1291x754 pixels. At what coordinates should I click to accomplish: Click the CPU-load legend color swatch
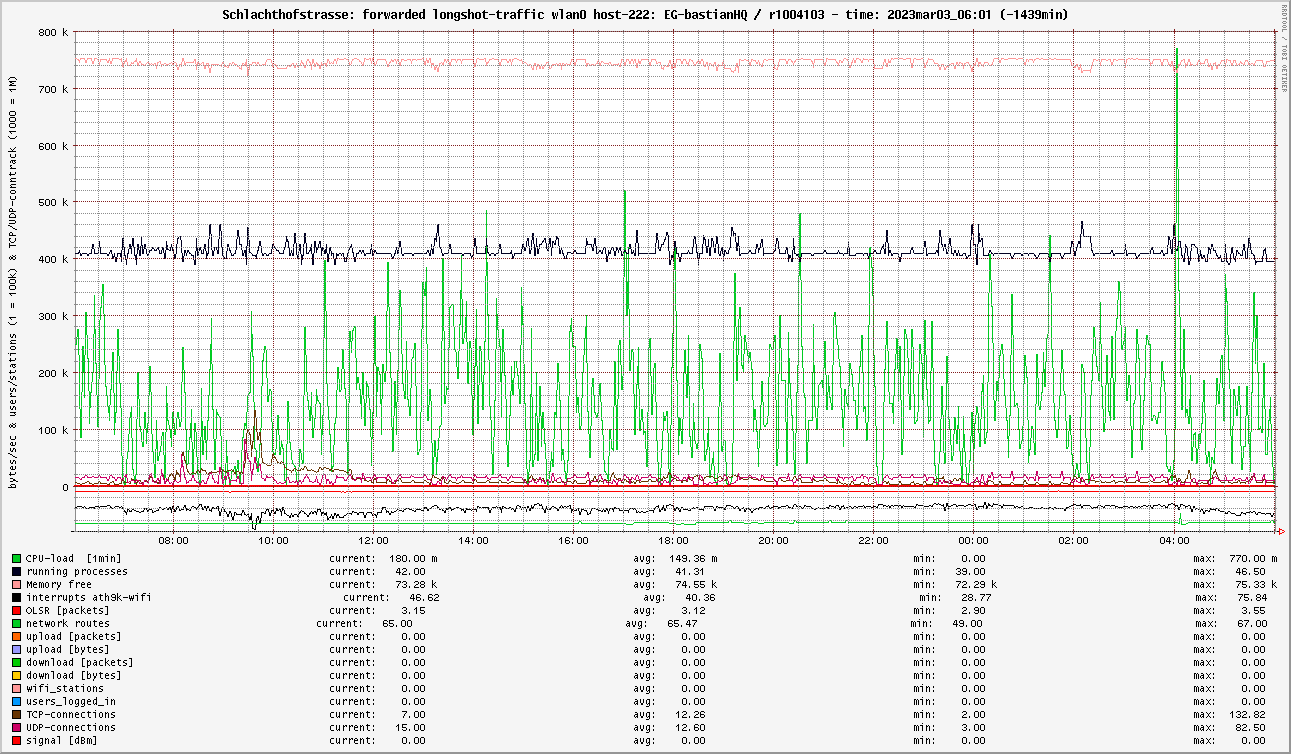point(17,558)
